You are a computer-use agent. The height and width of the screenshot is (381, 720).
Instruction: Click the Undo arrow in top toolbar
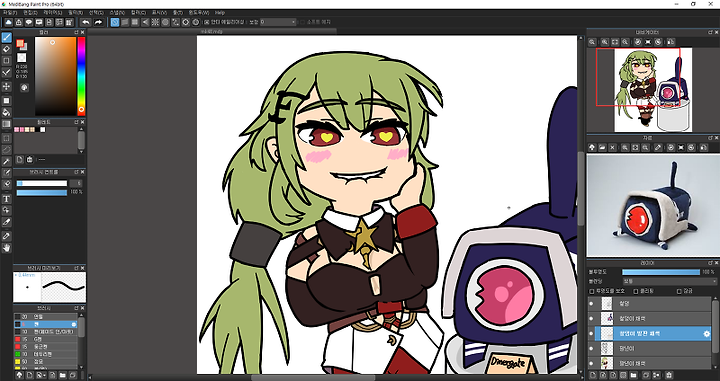pos(85,22)
